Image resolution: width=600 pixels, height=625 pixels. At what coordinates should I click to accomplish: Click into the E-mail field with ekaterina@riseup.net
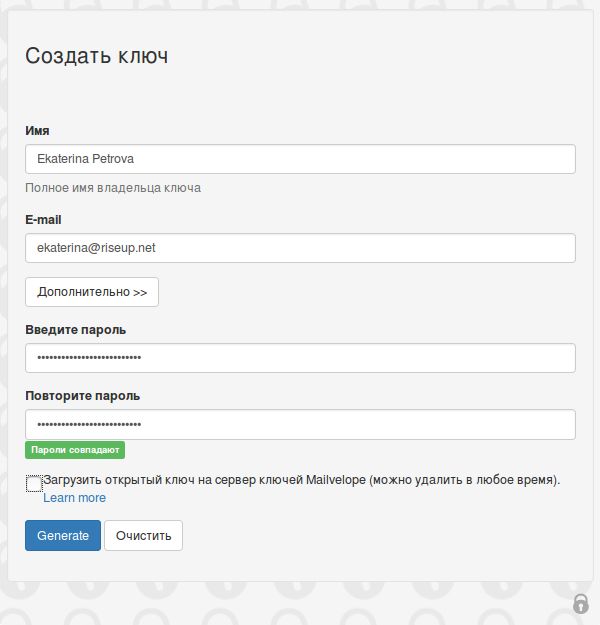(300, 248)
